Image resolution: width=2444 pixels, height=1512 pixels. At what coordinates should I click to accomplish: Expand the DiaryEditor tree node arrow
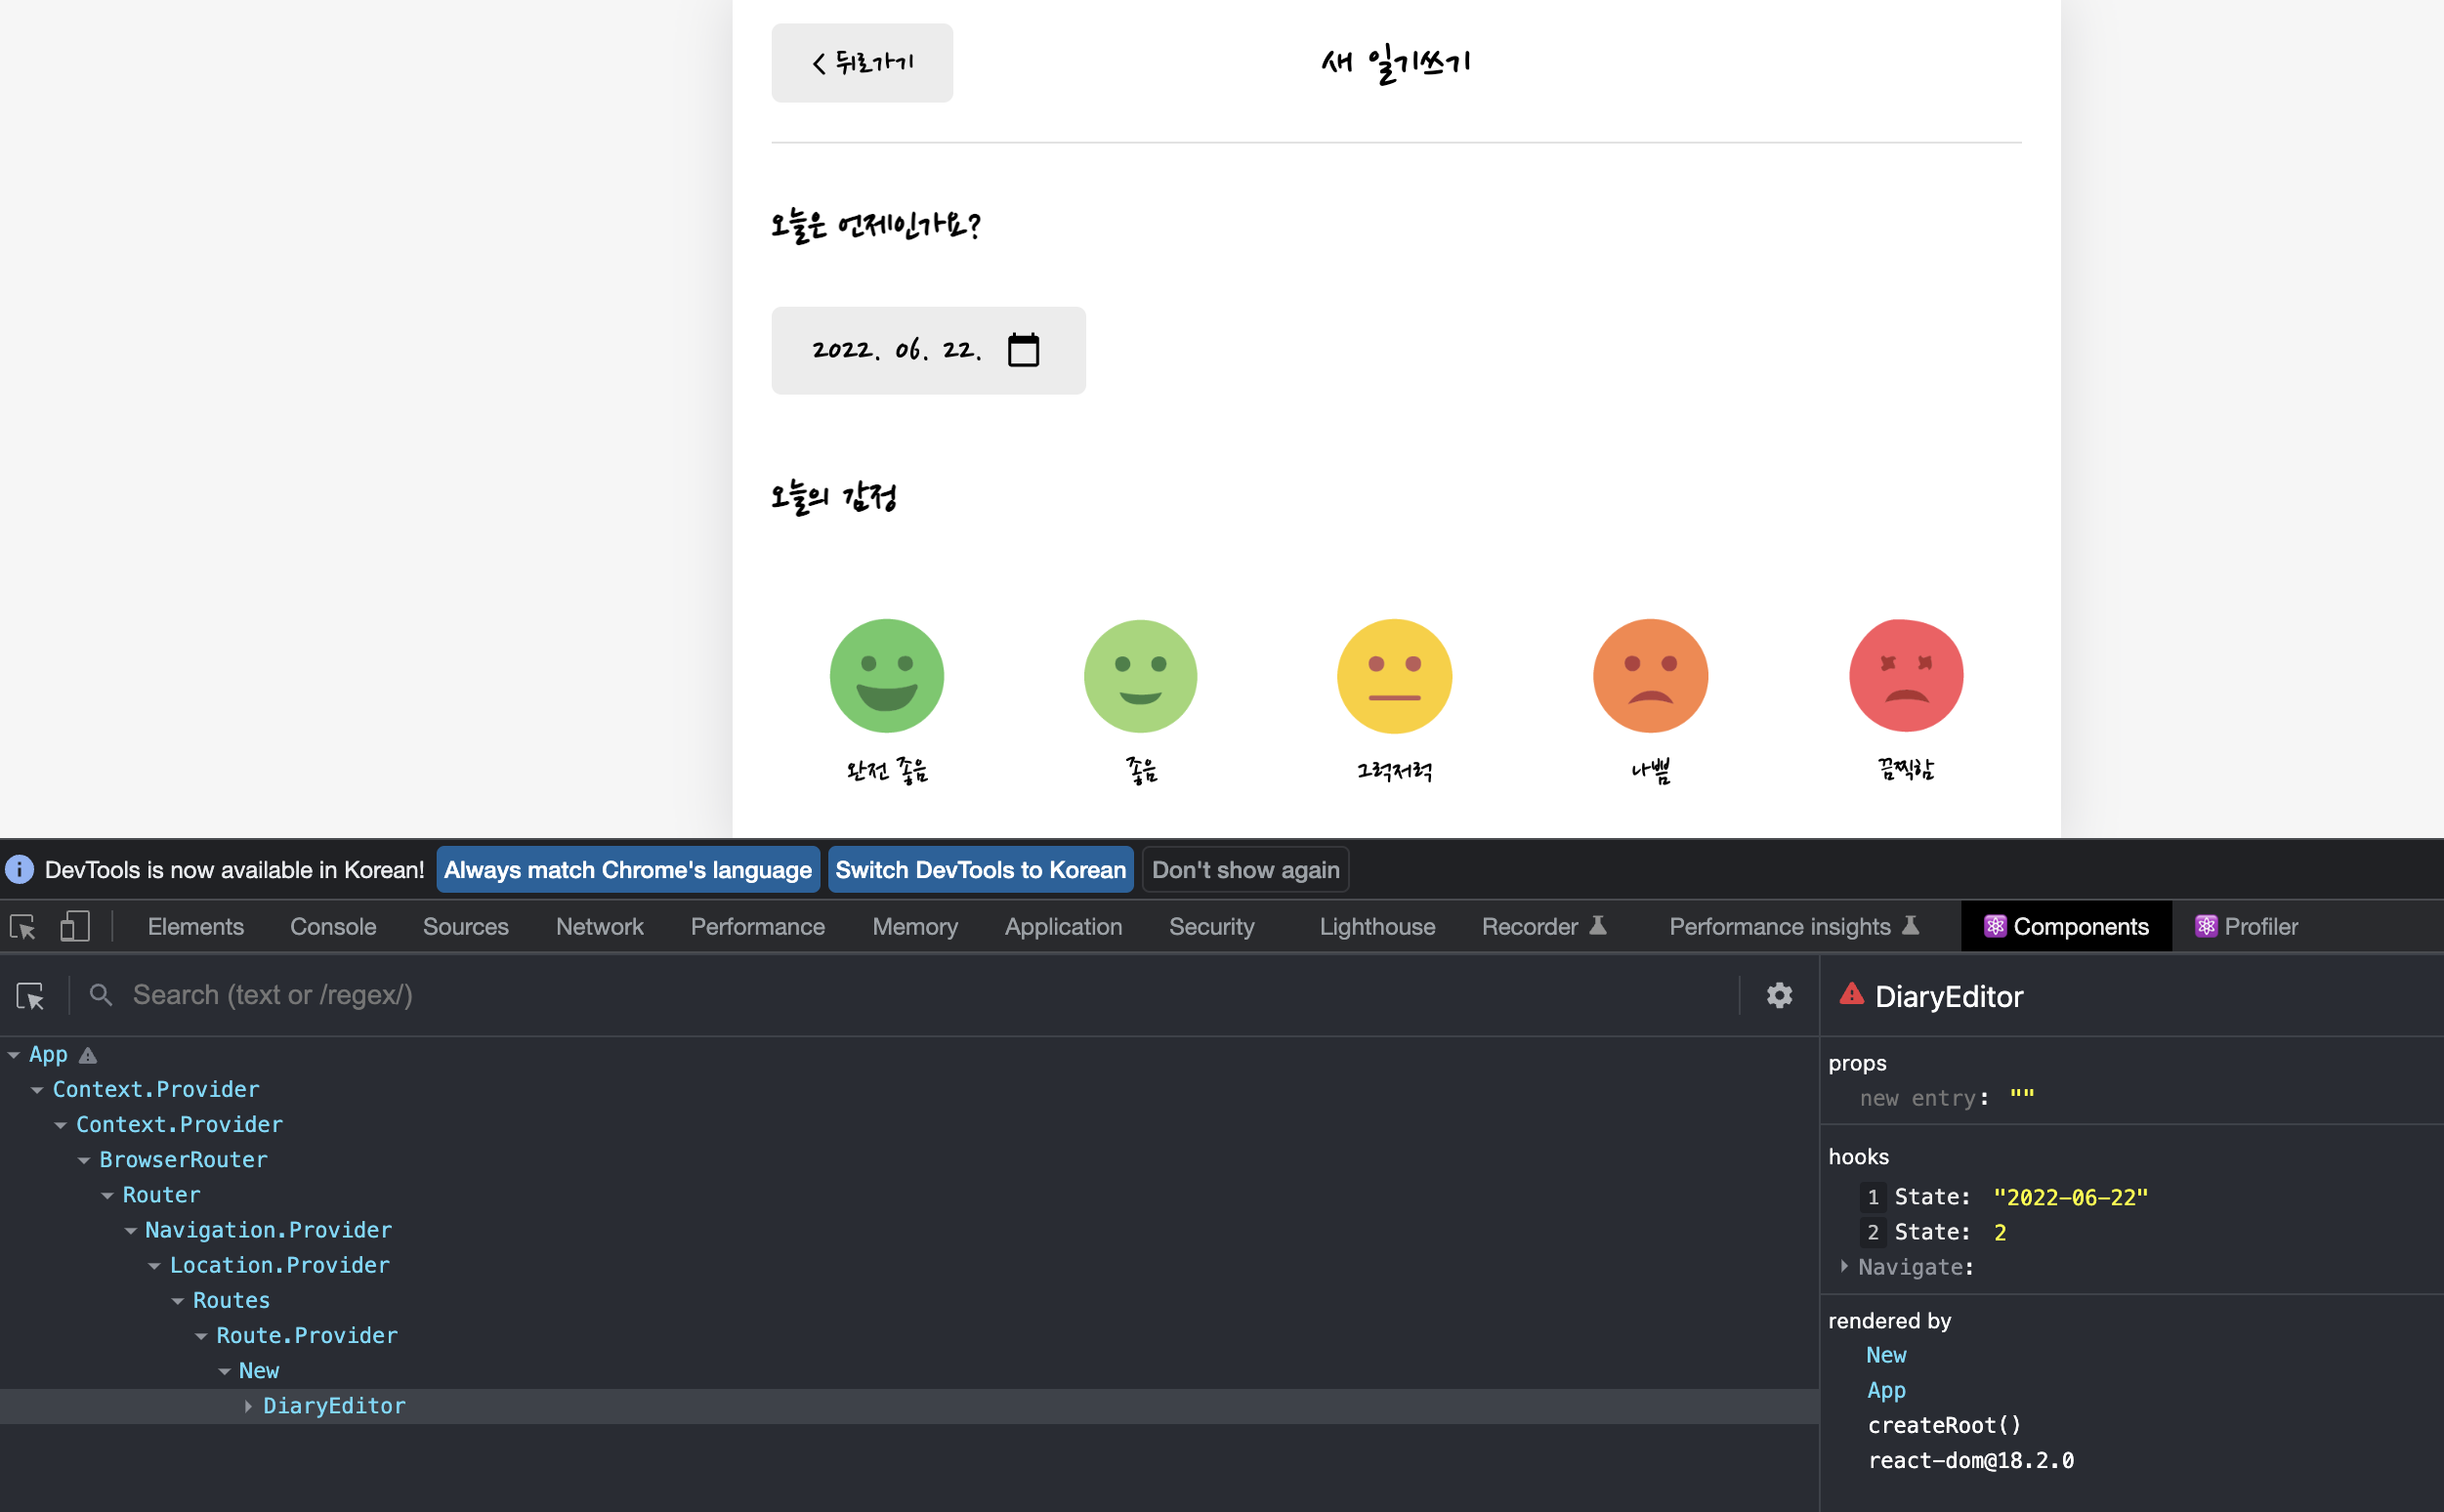[x=248, y=1406]
